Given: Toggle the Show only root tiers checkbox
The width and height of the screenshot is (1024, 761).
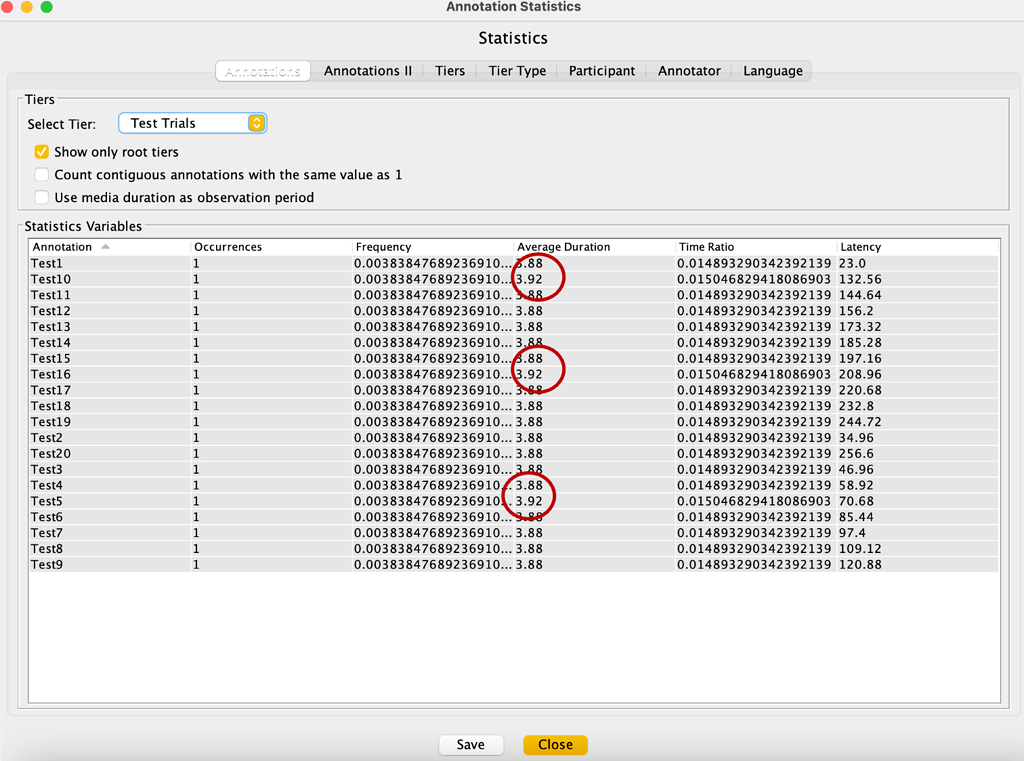Looking at the screenshot, I should pos(41,152).
